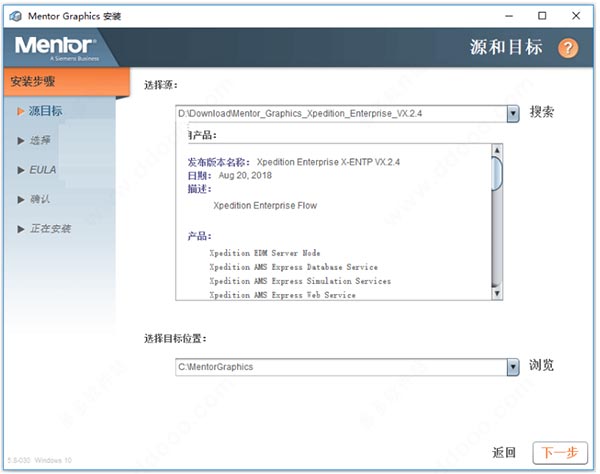Click the 搜索 search button
Screen dimensions: 600x474
click(541, 112)
